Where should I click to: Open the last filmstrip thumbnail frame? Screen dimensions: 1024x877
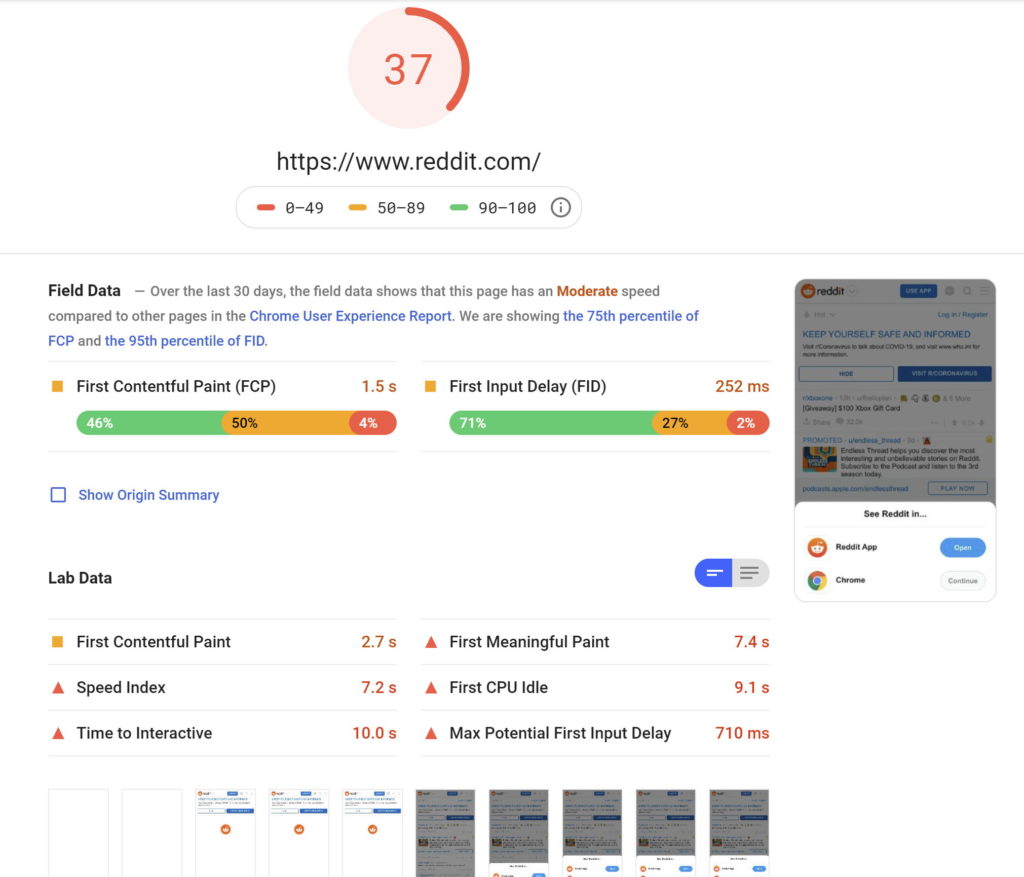coord(739,833)
